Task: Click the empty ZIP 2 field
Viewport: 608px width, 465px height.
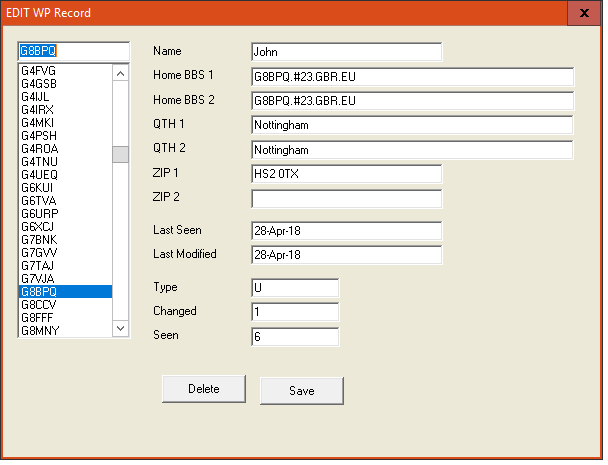Action: pyautogui.click(x=346, y=198)
